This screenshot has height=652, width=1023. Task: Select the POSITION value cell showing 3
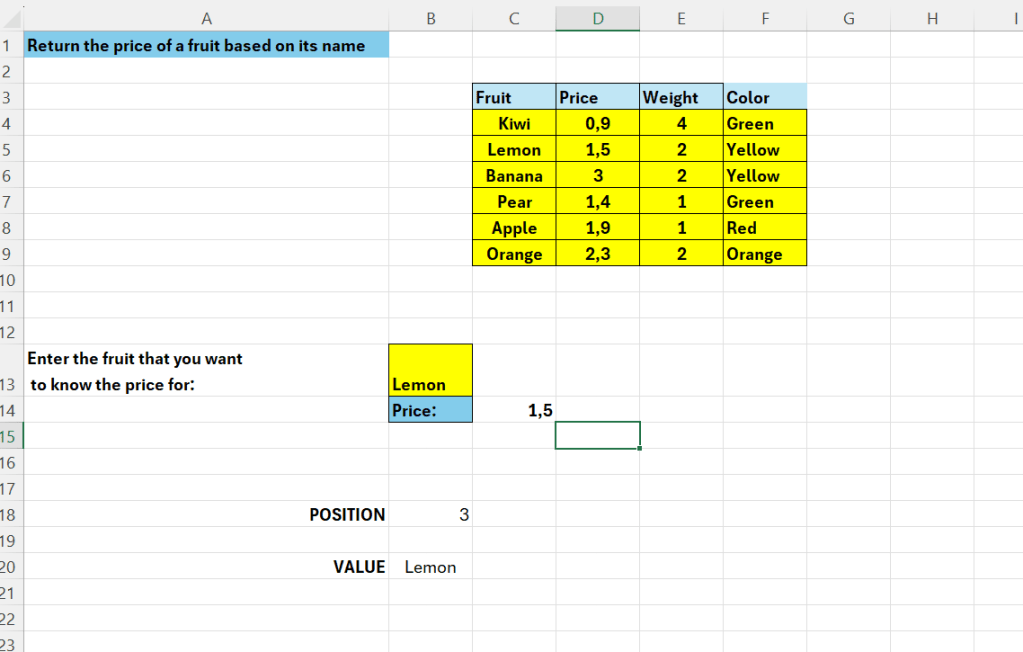[430, 515]
